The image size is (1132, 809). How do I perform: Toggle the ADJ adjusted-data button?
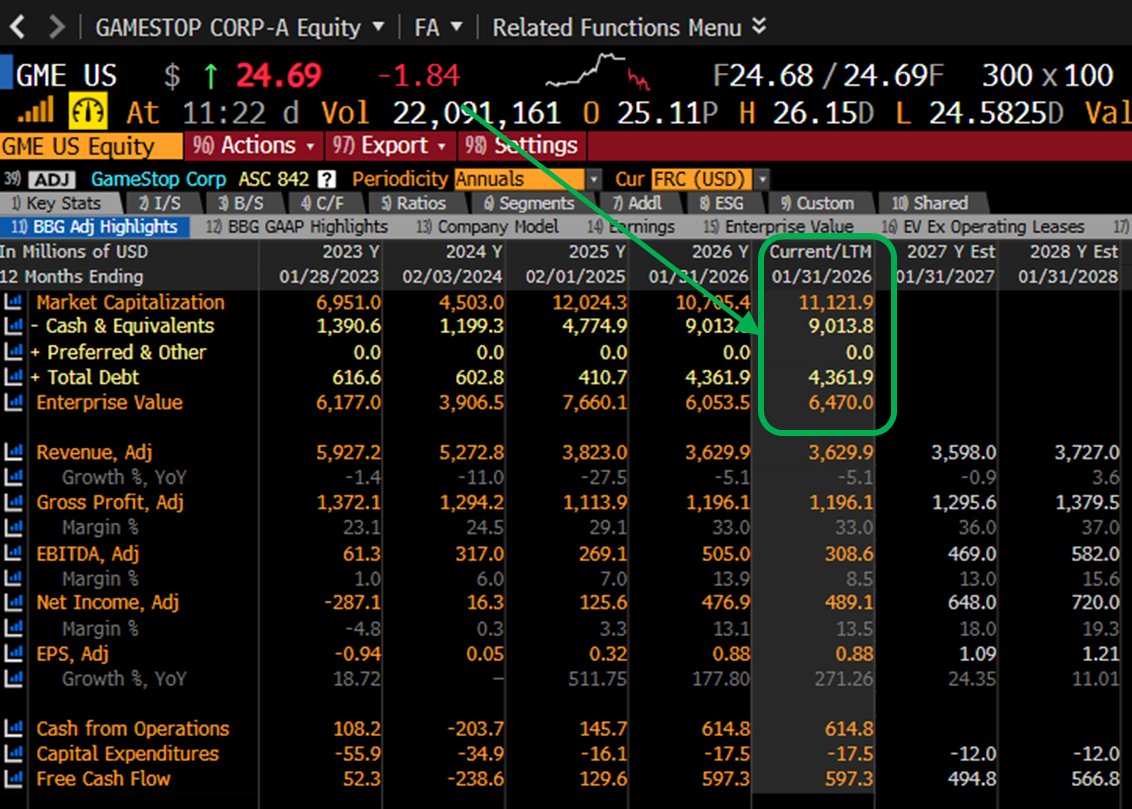pos(52,179)
